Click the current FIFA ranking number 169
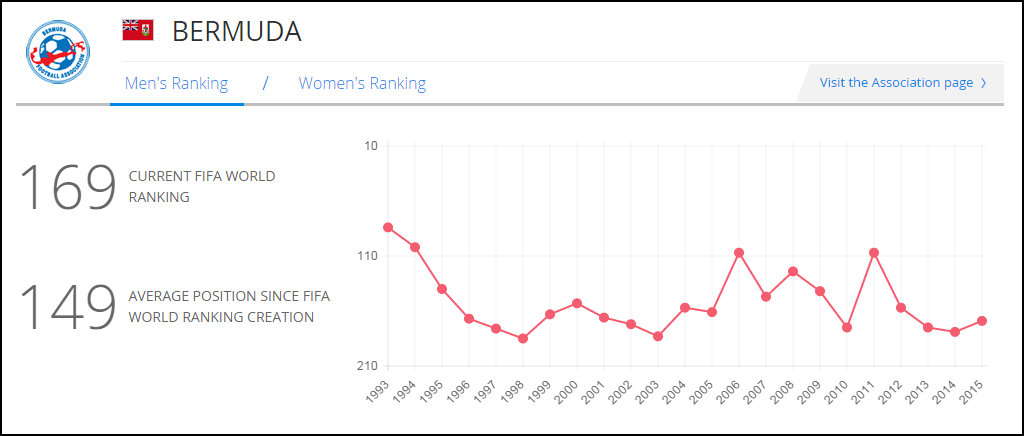This screenshot has width=1024, height=436. pyautogui.click(x=68, y=186)
